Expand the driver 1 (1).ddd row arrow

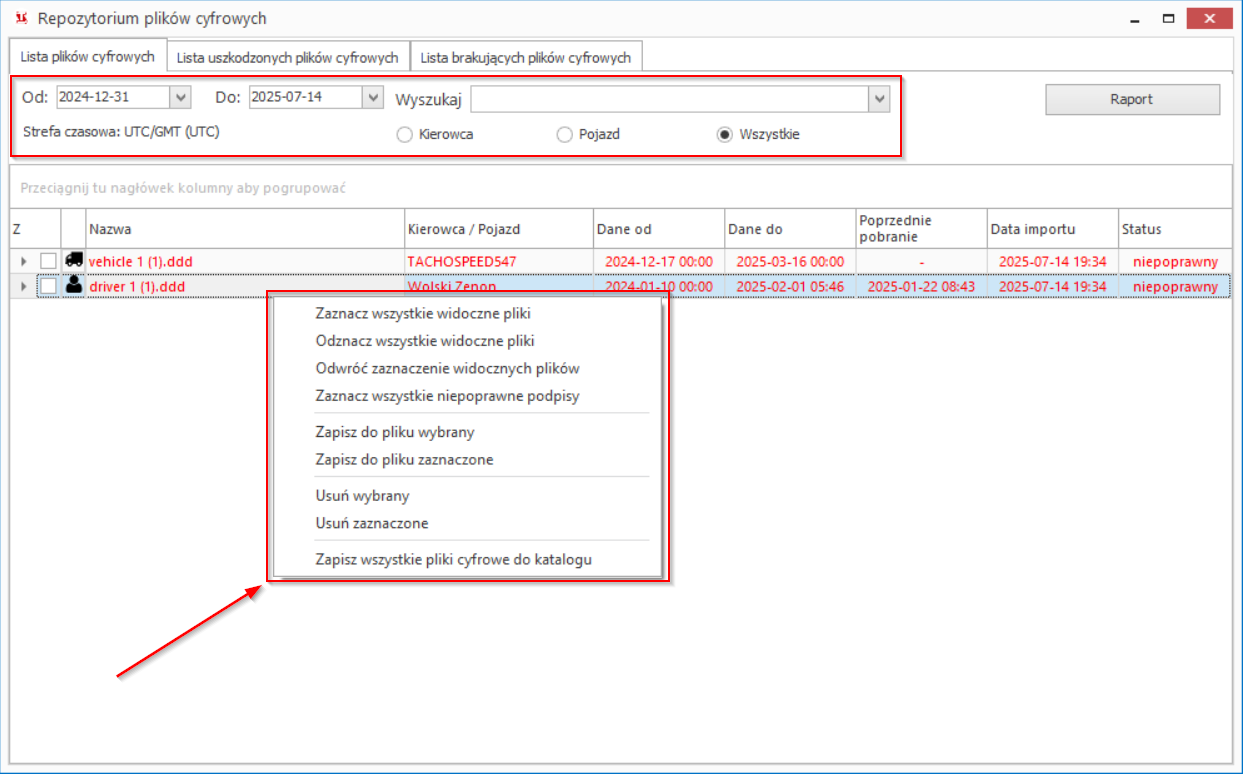pos(23,286)
